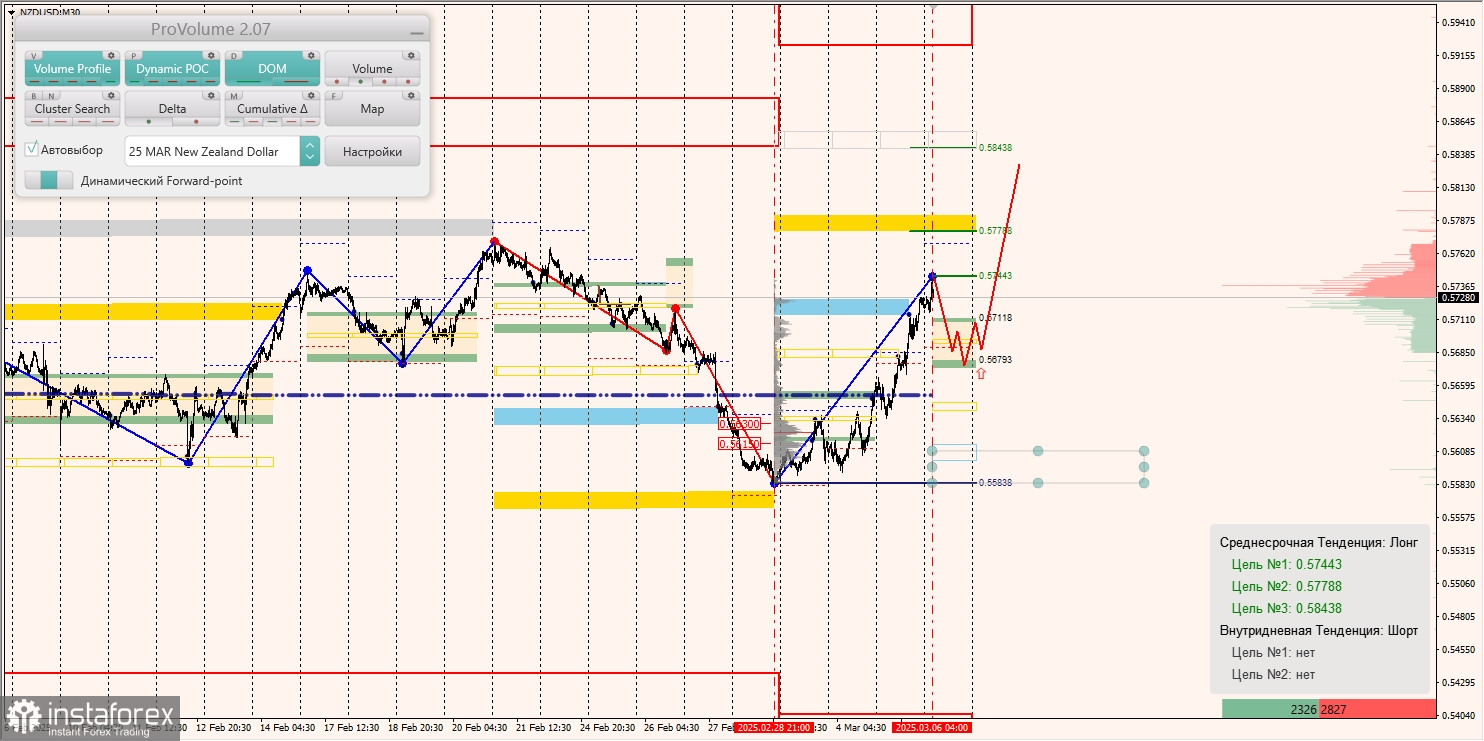1484x741 pixels.
Task: Click the current price tag 0.57280
Action: click(x=1457, y=297)
